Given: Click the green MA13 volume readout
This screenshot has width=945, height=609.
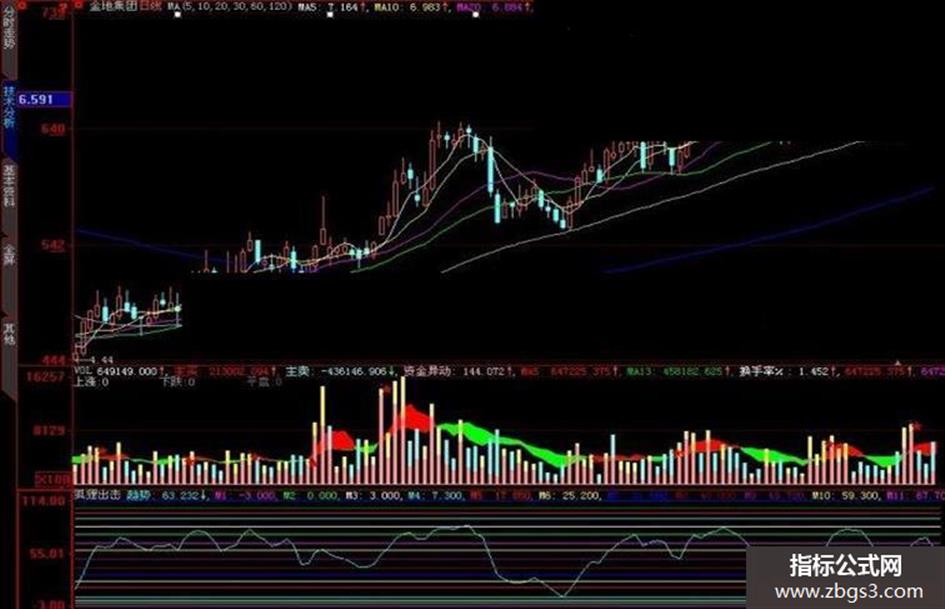Looking at the screenshot, I should [678, 372].
